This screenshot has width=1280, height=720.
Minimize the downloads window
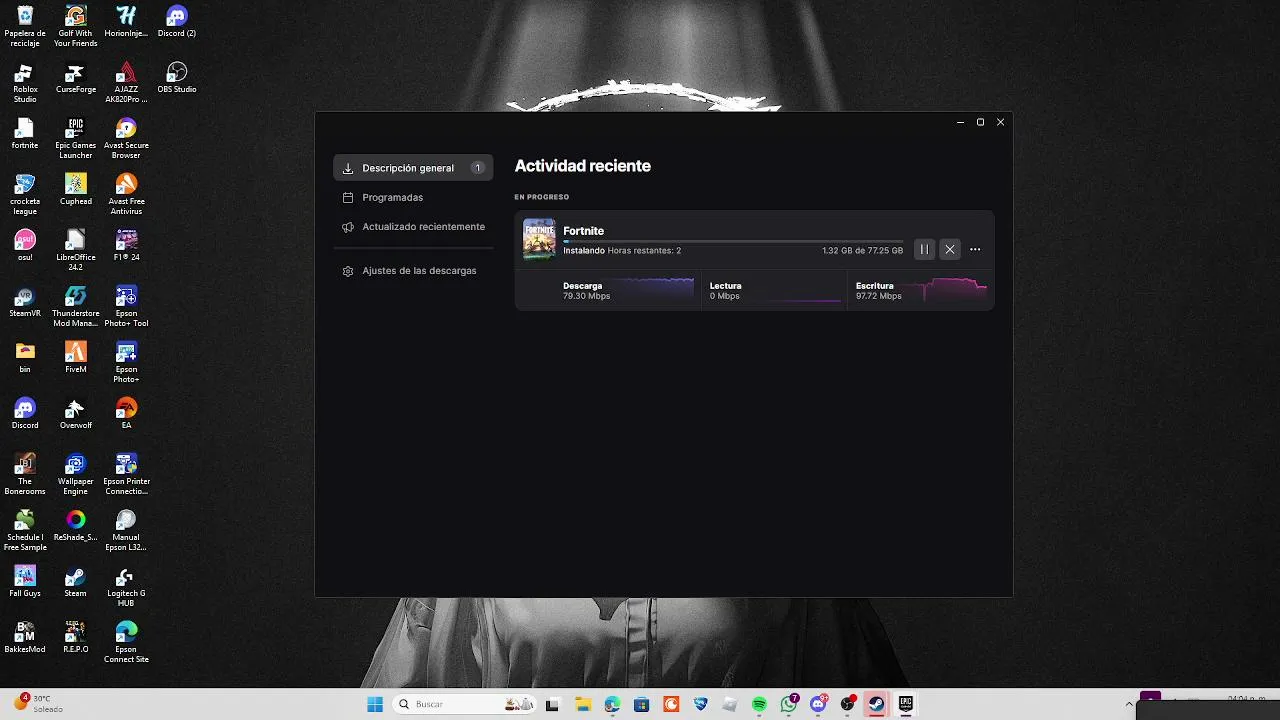click(x=960, y=122)
